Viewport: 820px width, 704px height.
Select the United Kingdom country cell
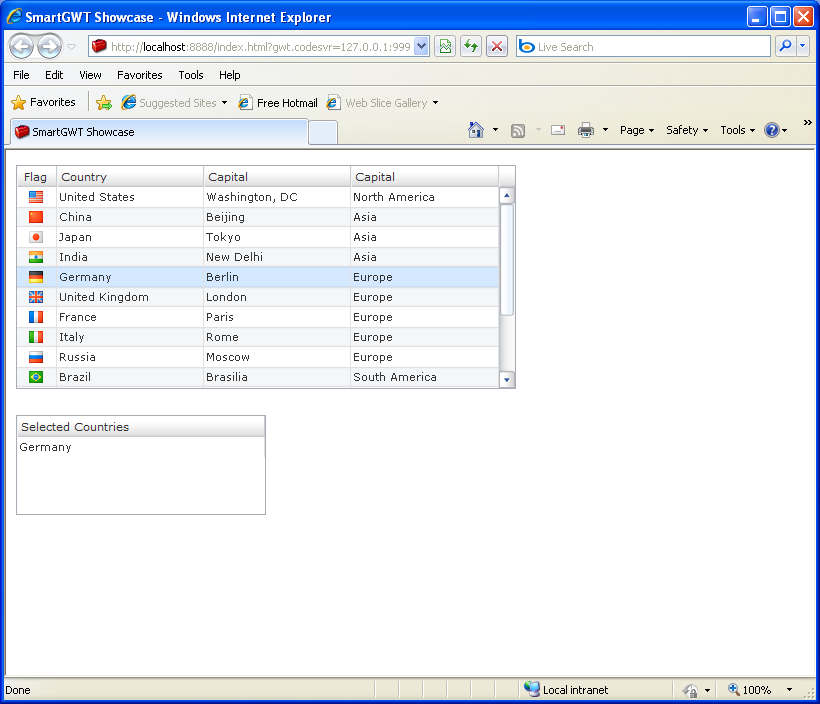pyautogui.click(x=130, y=297)
